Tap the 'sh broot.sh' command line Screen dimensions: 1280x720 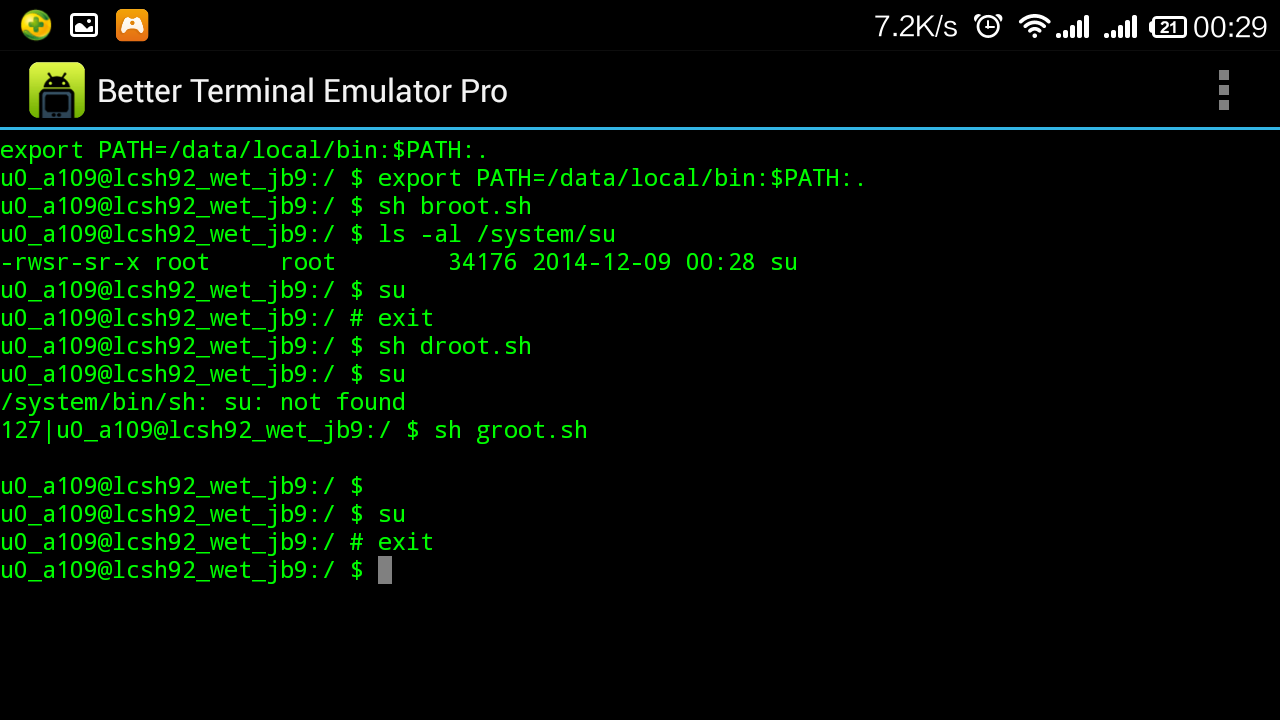[x=266, y=206]
